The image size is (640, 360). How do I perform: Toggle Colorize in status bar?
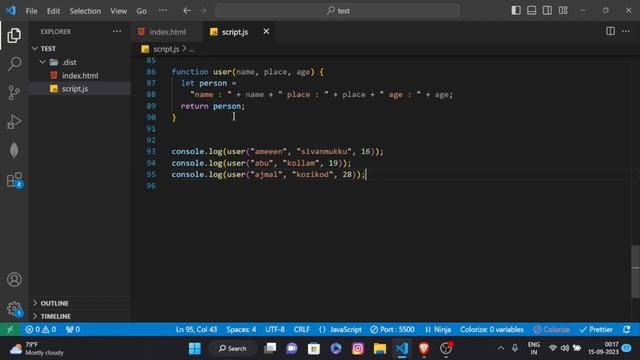551,329
